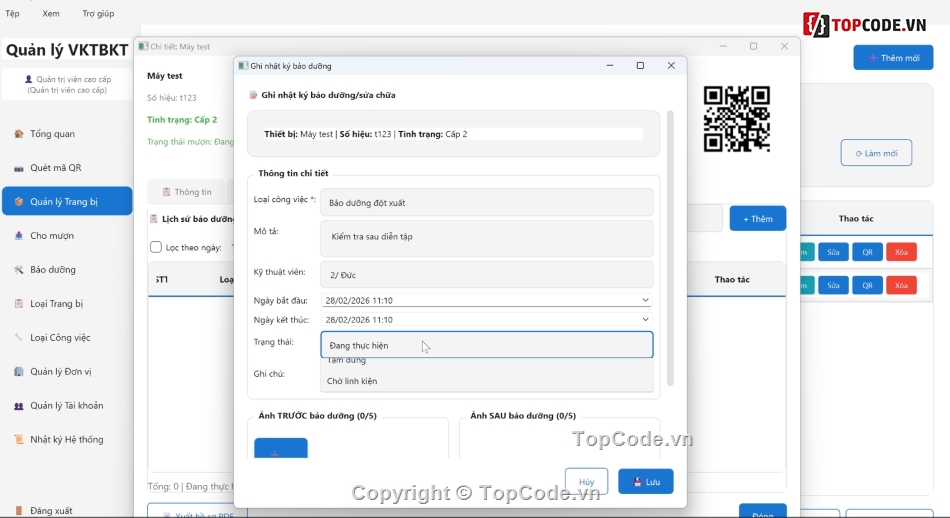
Task: Click Số hiệu: t123 label
Action: tap(171, 98)
